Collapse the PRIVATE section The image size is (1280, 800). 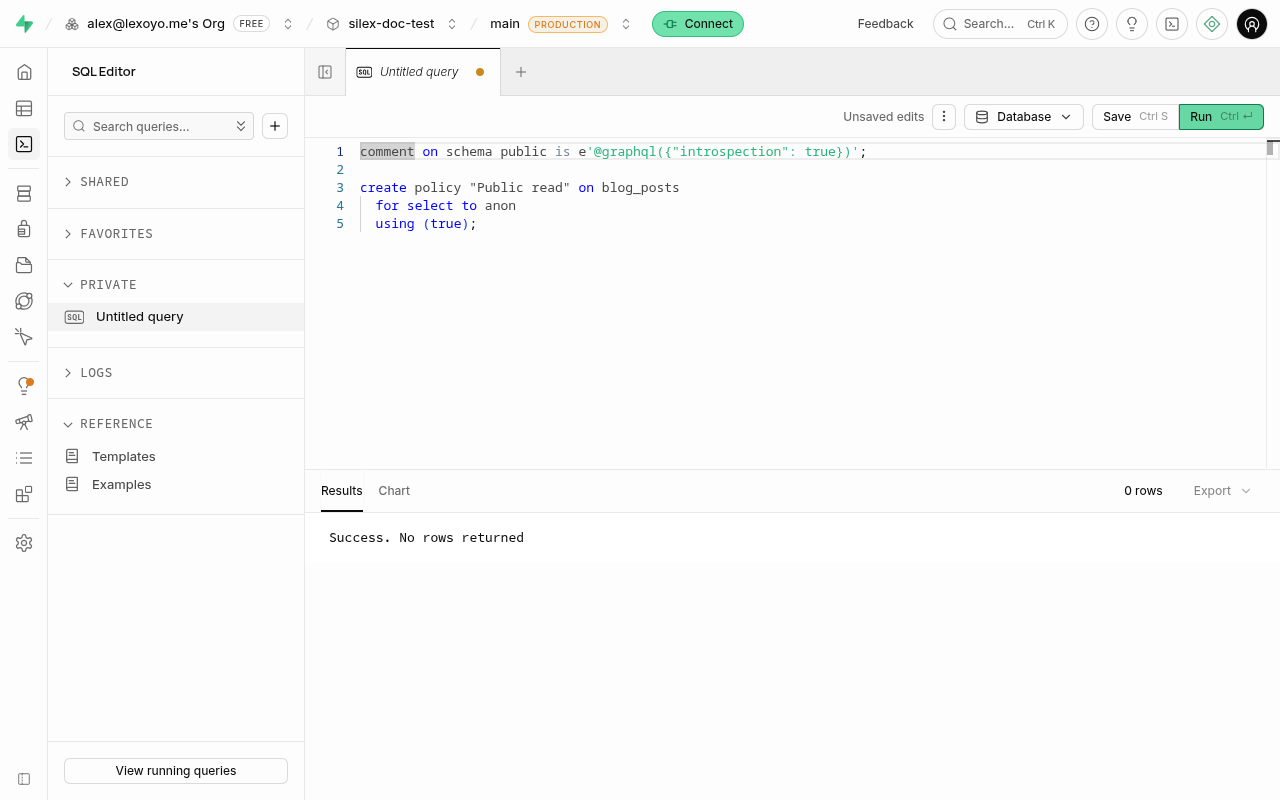click(x=176, y=285)
